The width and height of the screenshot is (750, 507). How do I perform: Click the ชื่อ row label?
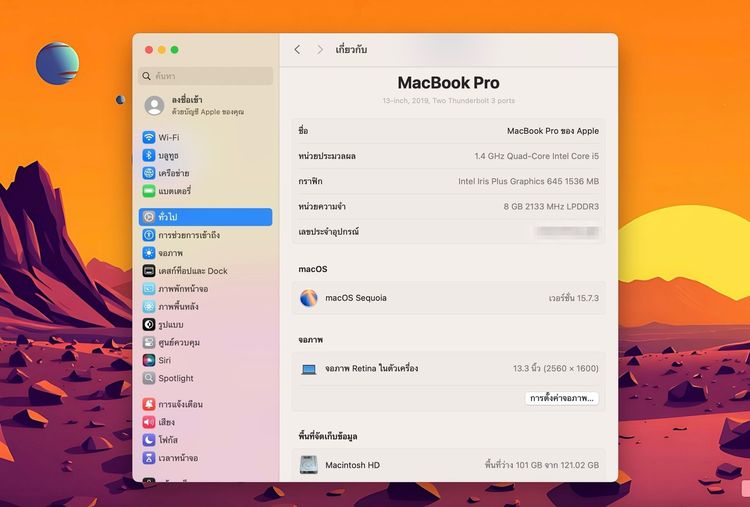[303, 131]
